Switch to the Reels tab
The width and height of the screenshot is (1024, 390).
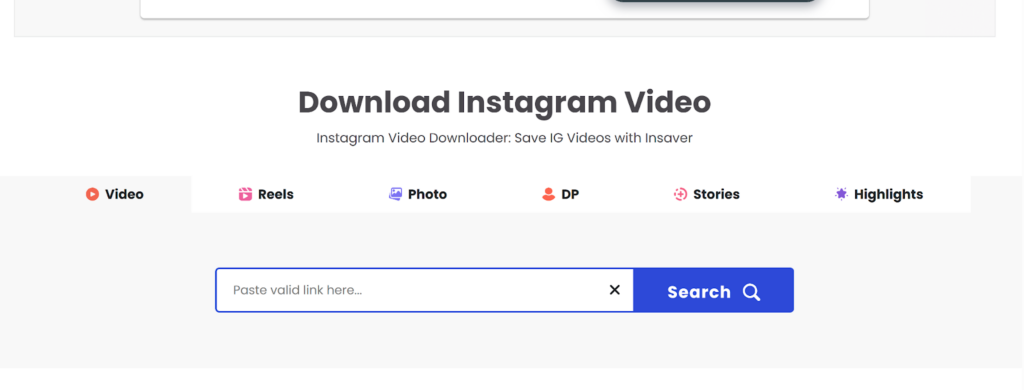click(266, 194)
